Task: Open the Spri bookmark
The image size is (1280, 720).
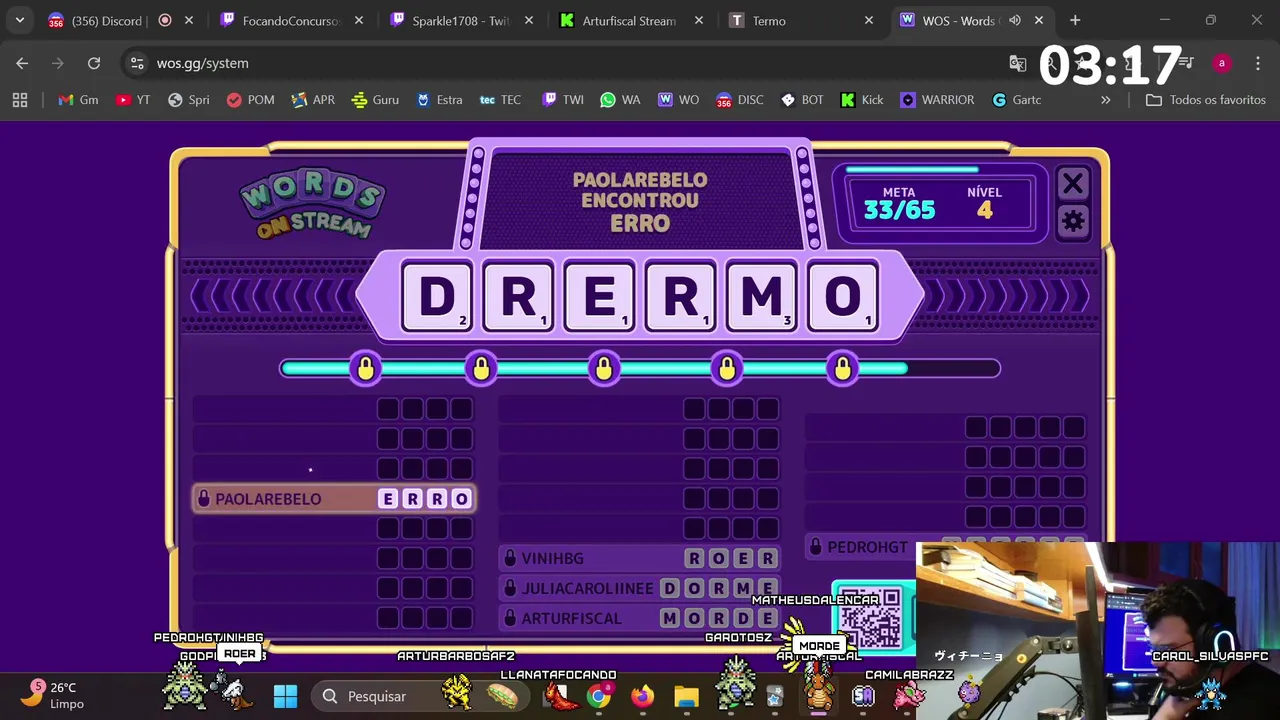Action: coord(189,100)
